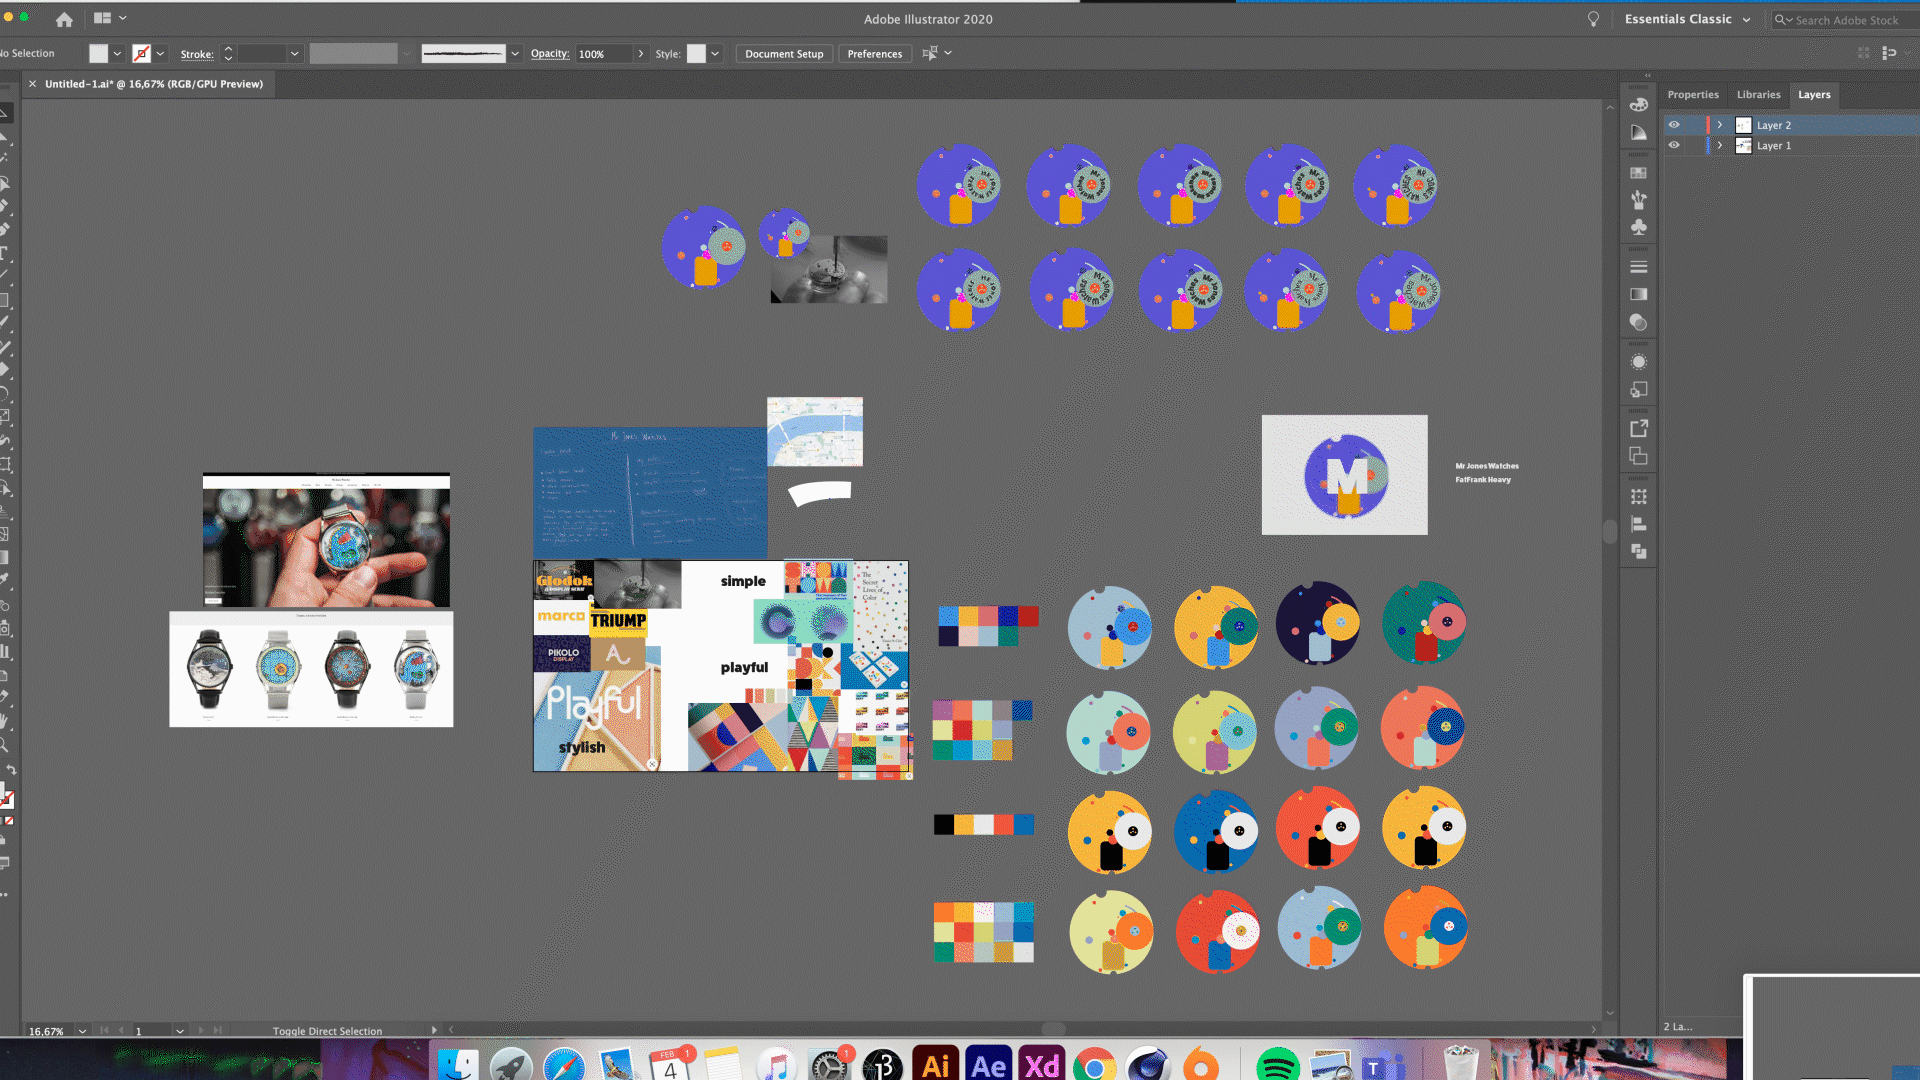Click the fill color swatch in control bar

pos(98,54)
